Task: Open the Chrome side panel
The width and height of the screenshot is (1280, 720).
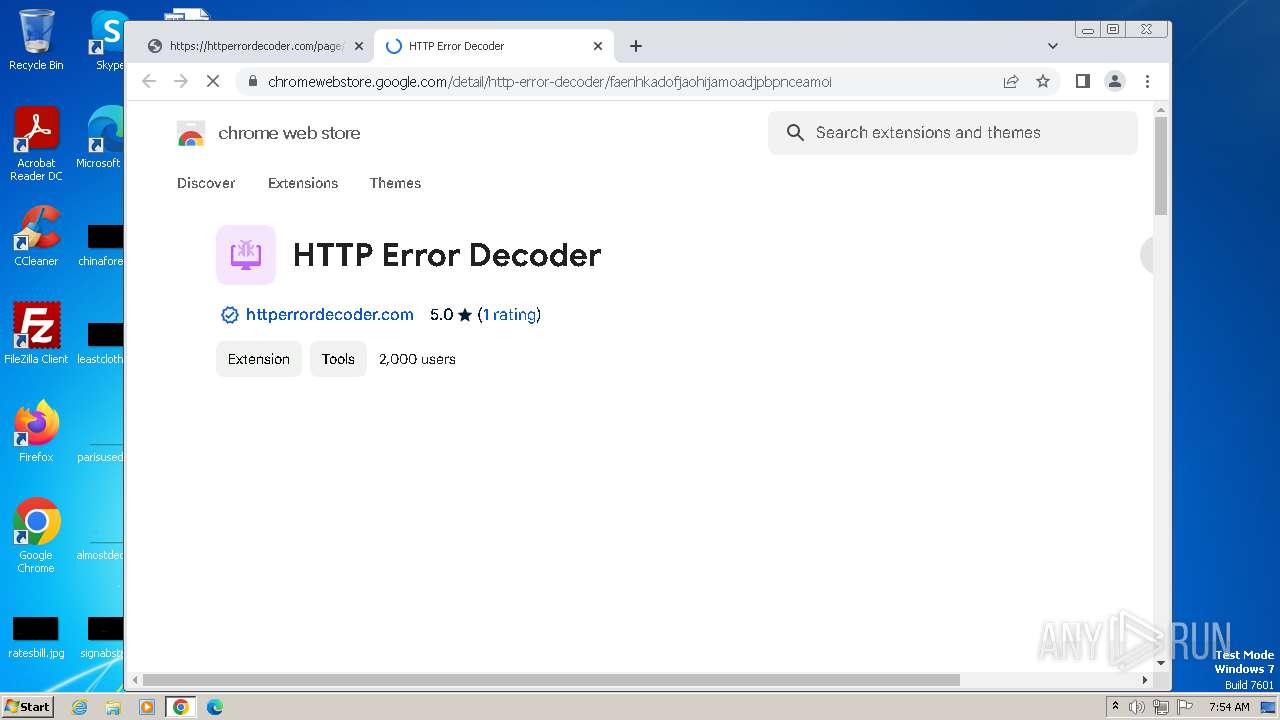Action: 1082,82
